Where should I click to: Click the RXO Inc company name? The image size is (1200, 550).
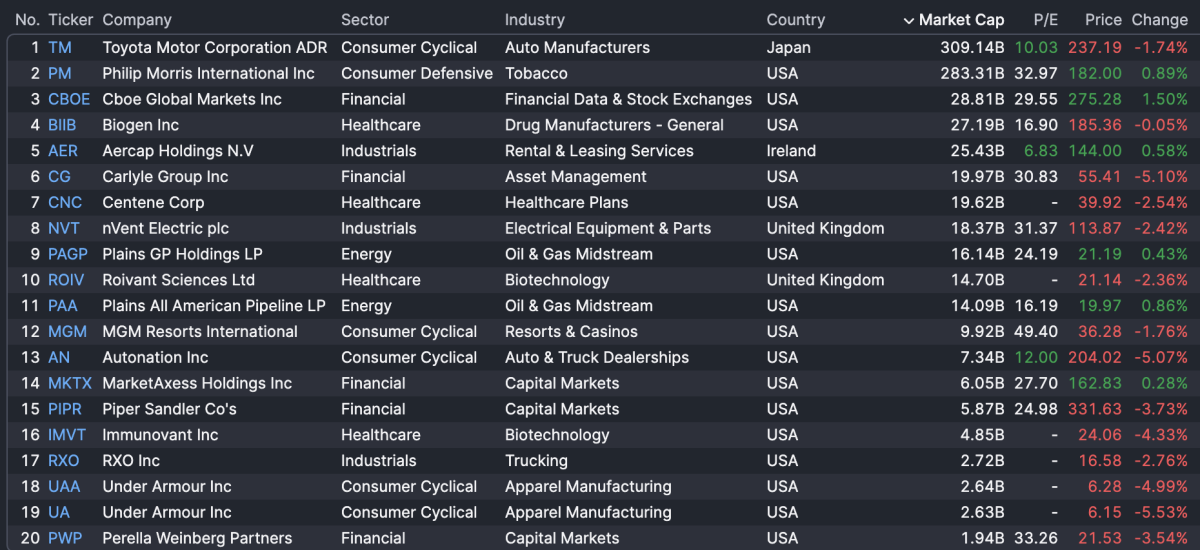click(x=131, y=461)
